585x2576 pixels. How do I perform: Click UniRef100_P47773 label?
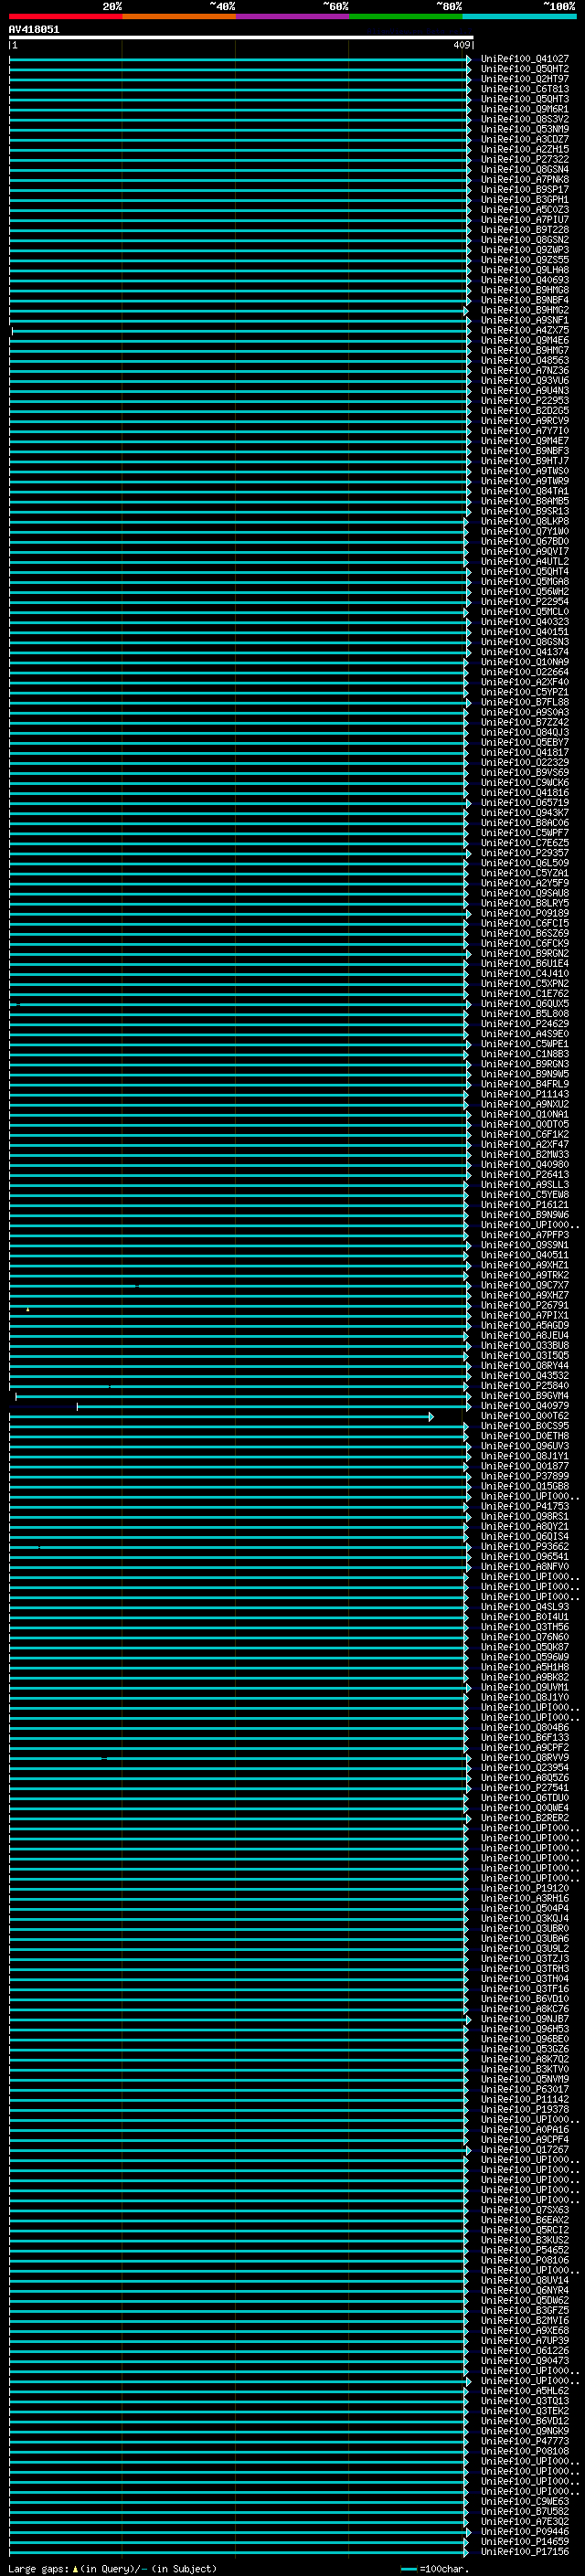pyautogui.click(x=524, y=2441)
